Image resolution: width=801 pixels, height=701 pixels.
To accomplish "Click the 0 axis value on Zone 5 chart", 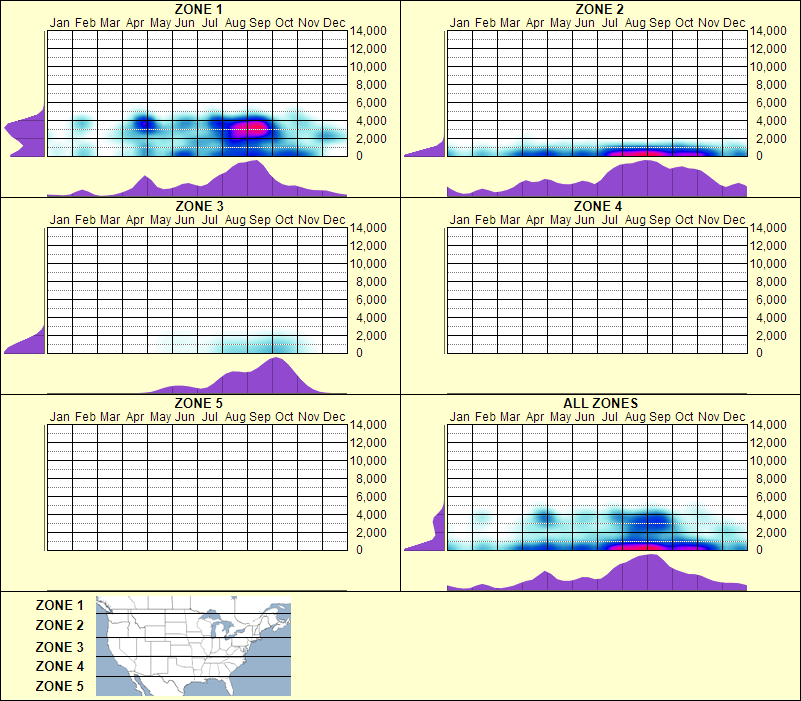I will [360, 549].
